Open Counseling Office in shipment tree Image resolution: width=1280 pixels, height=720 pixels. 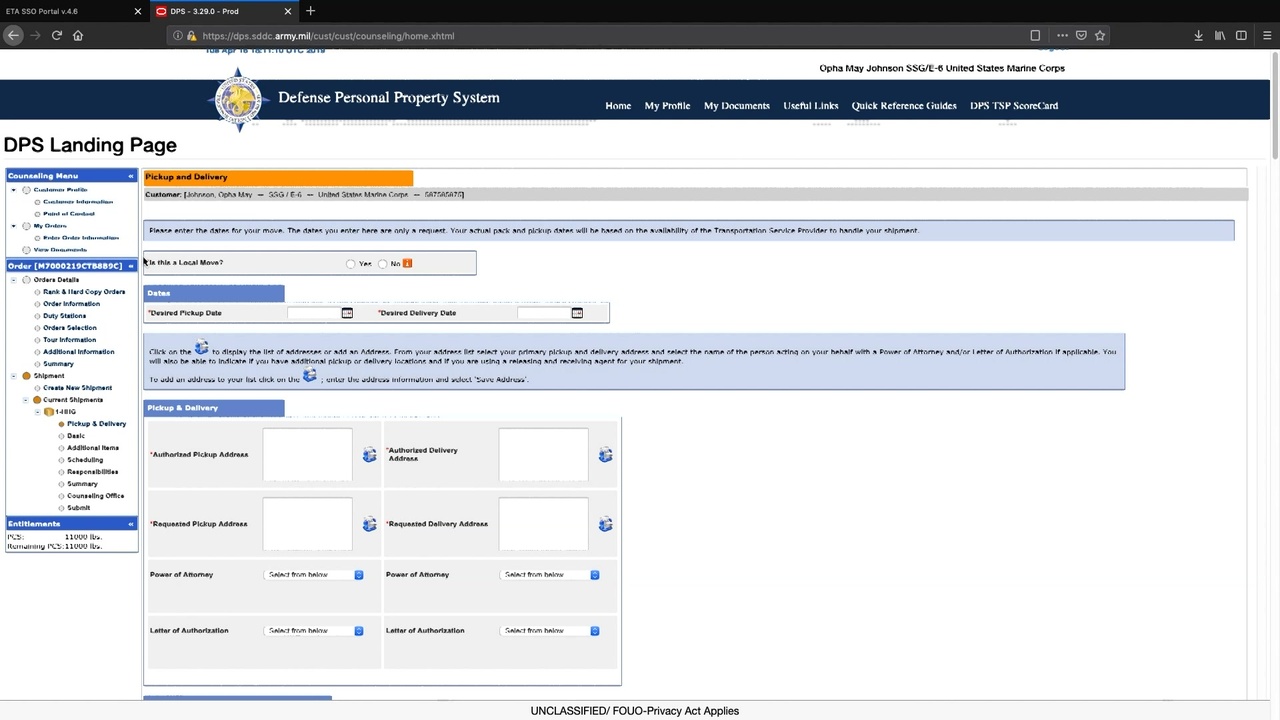point(95,496)
